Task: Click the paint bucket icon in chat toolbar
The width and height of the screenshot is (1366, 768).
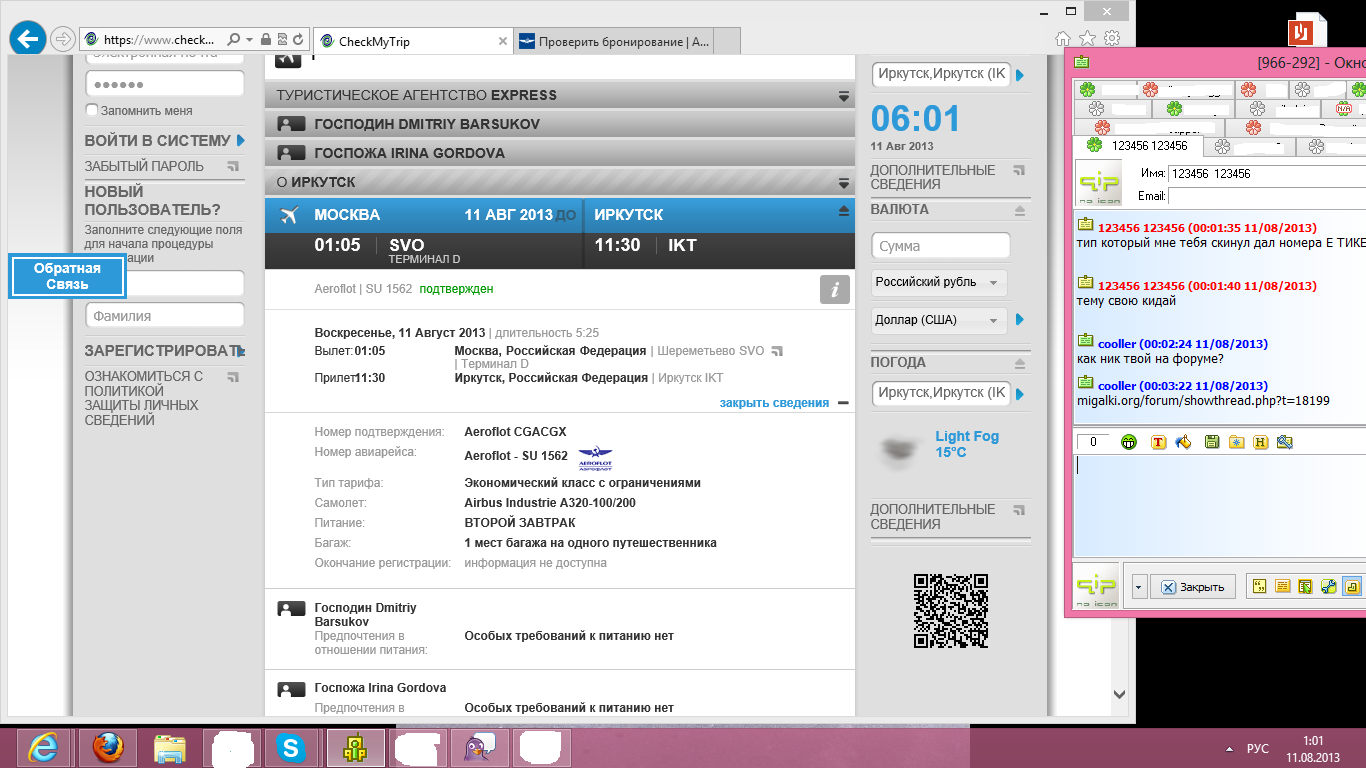Action: (1184, 442)
